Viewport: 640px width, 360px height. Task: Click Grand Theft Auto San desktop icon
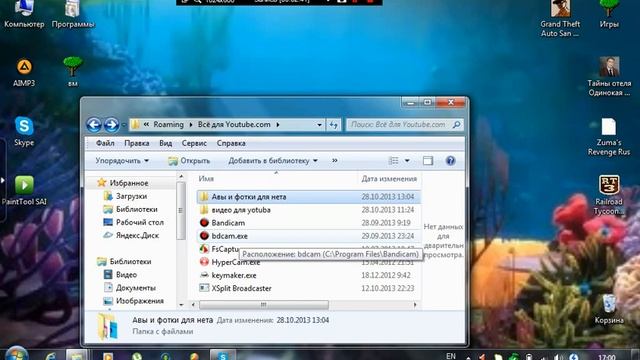click(x=560, y=18)
